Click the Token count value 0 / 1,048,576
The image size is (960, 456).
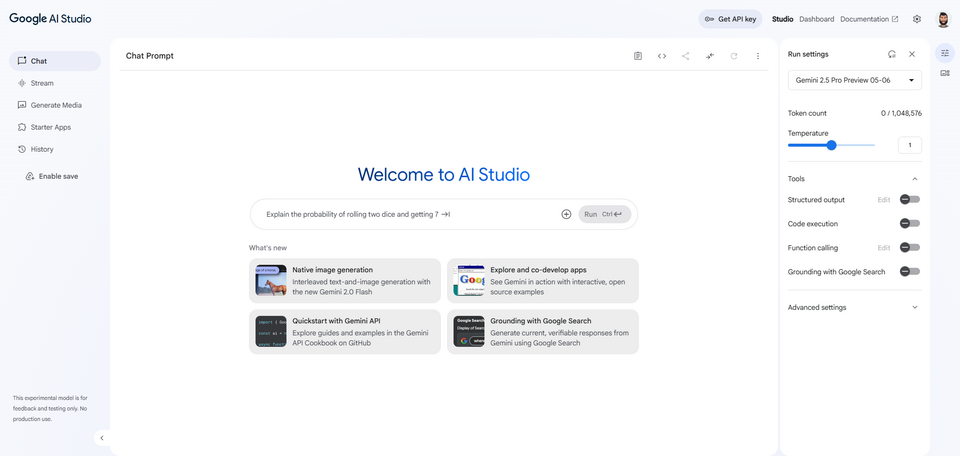tap(901, 113)
